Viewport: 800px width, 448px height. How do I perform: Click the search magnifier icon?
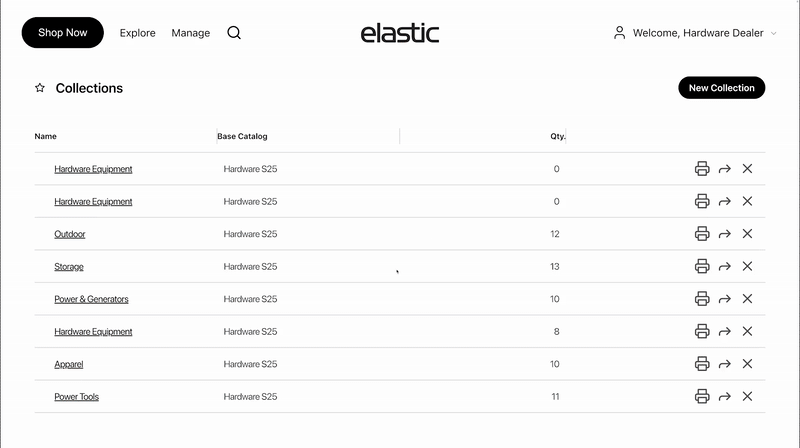pyautogui.click(x=234, y=33)
